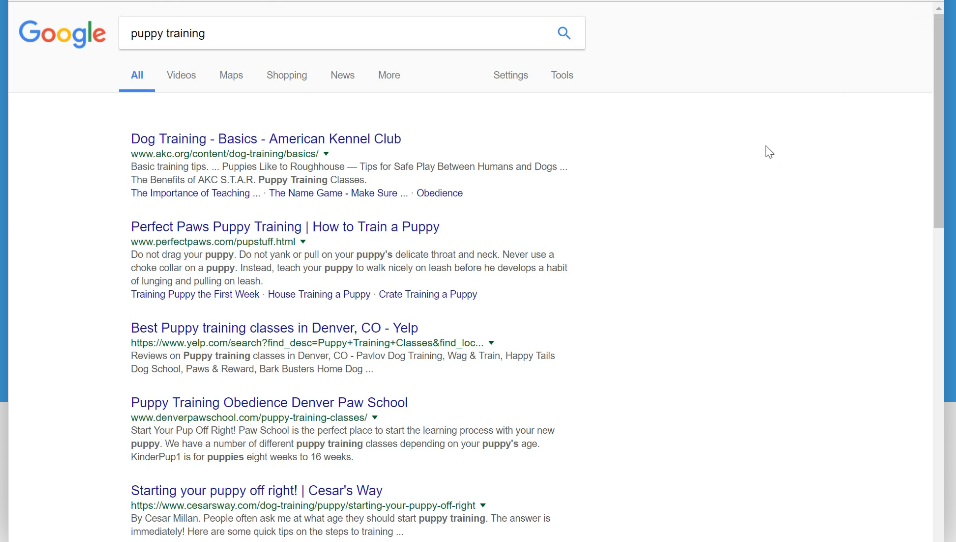Image resolution: width=956 pixels, height=542 pixels.
Task: Open the search Tools option
Action: click(x=562, y=75)
